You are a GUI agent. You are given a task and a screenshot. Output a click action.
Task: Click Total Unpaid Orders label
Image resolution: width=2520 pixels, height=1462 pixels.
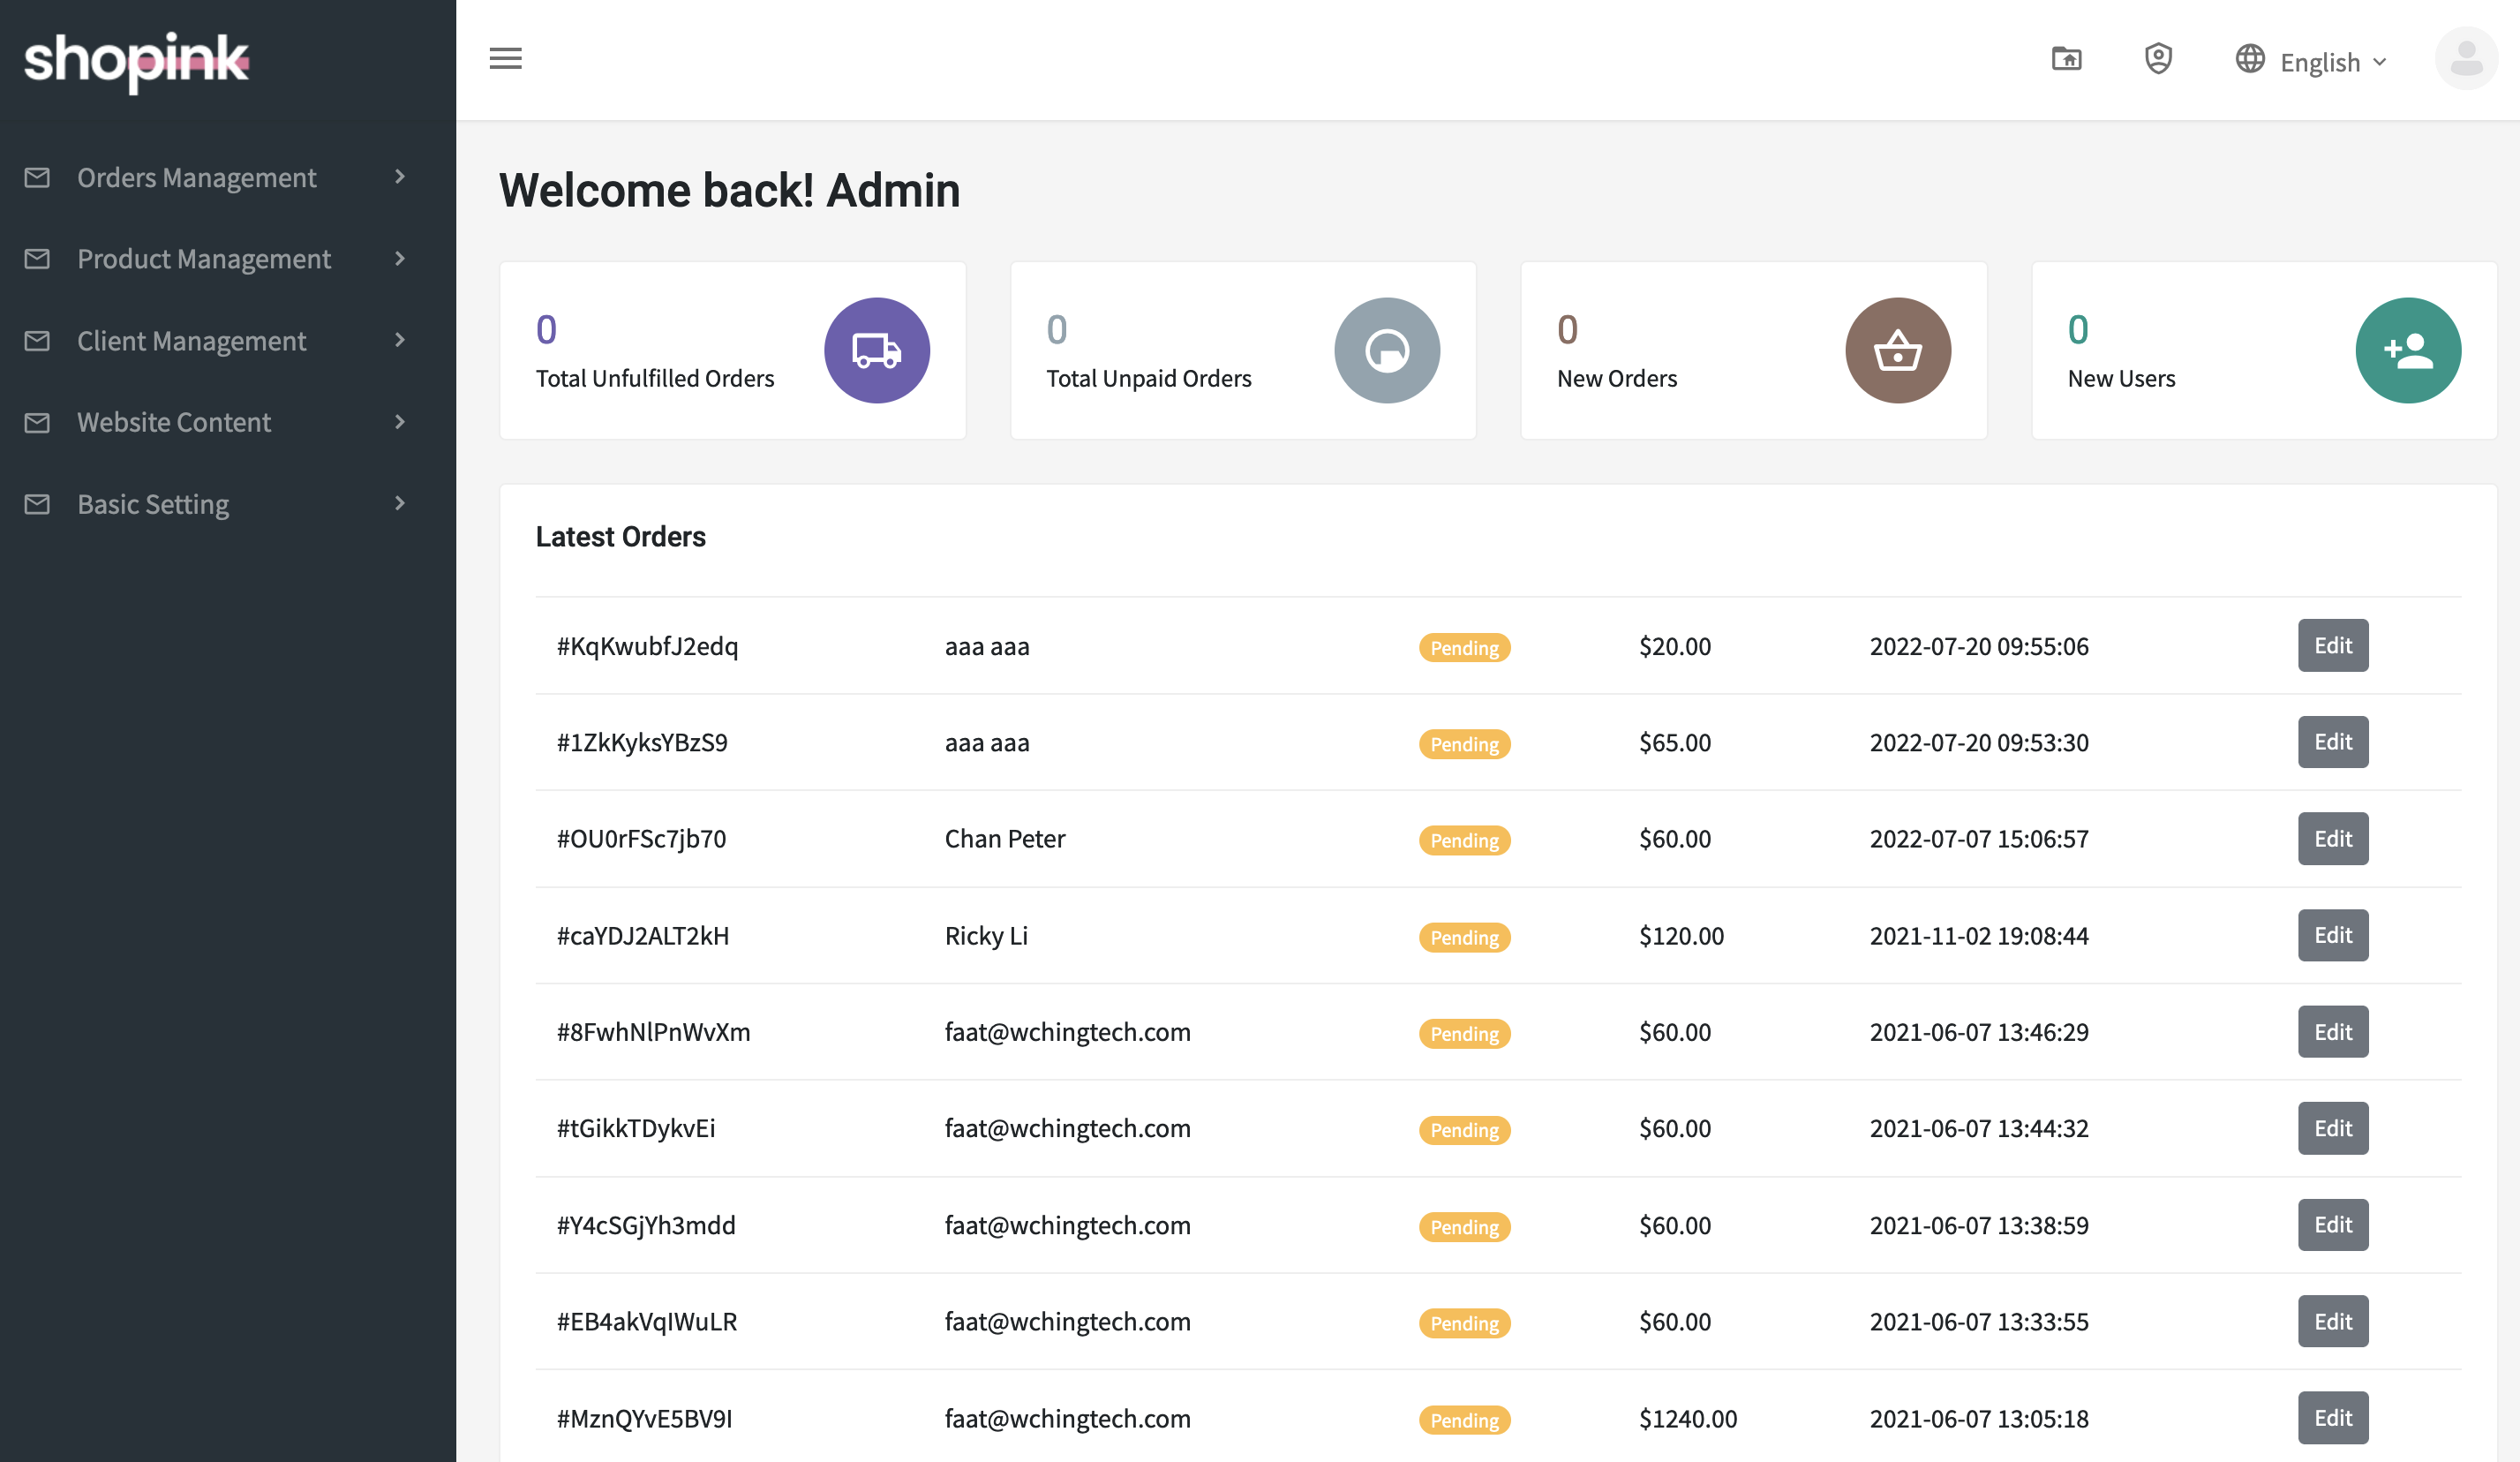(1149, 379)
